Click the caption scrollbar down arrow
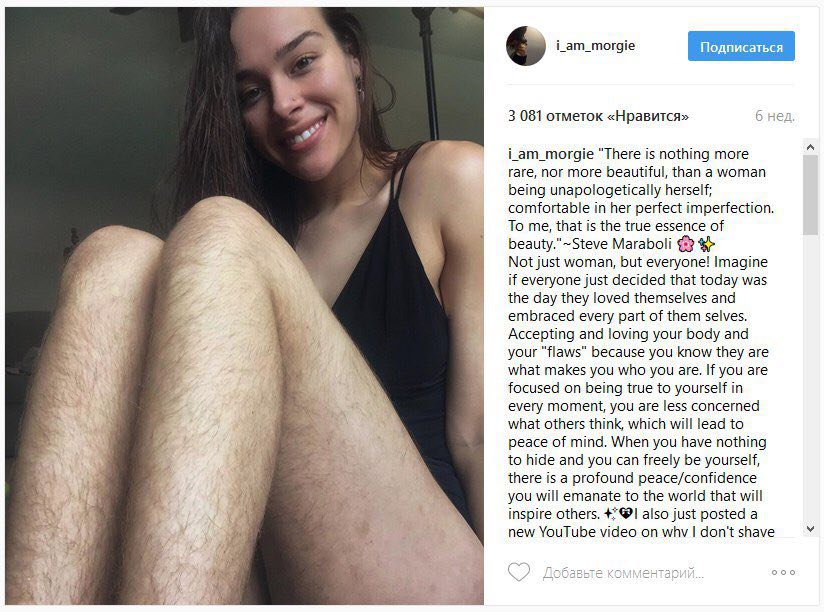This screenshot has width=824, height=612. 810,528
